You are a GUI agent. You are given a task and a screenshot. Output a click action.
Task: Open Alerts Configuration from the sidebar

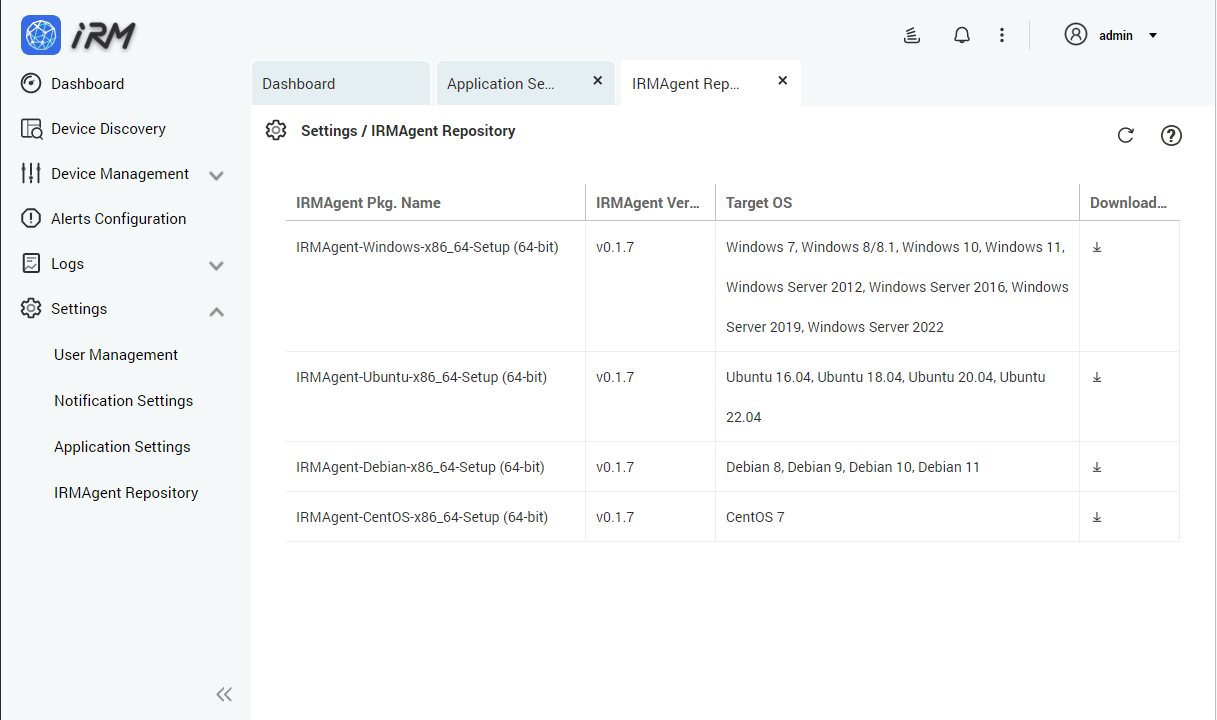point(118,218)
